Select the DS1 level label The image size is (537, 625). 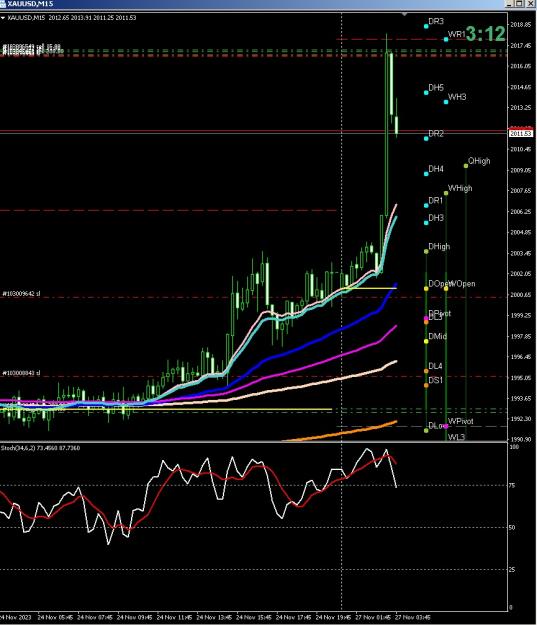[436, 380]
